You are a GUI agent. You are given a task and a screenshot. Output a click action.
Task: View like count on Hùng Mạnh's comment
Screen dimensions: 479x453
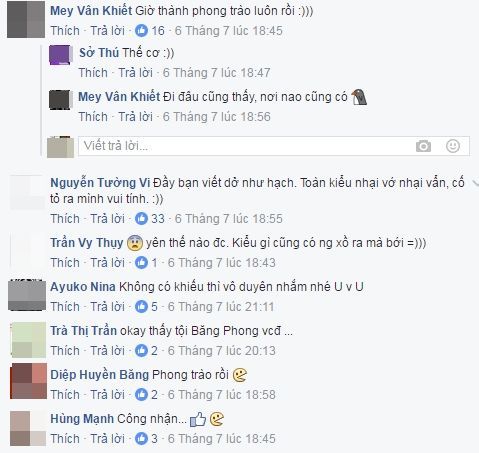[146, 439]
